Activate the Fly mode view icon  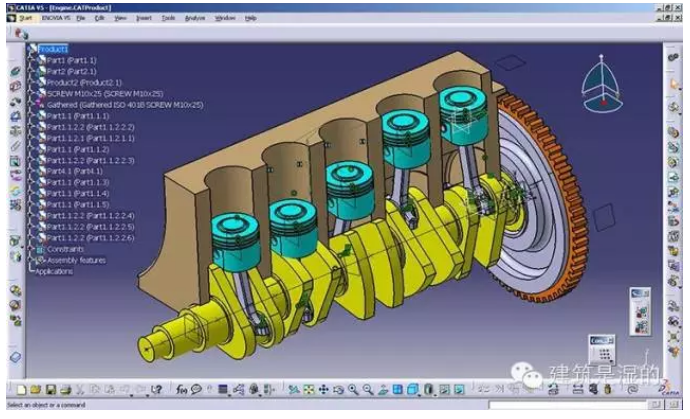tap(294, 390)
